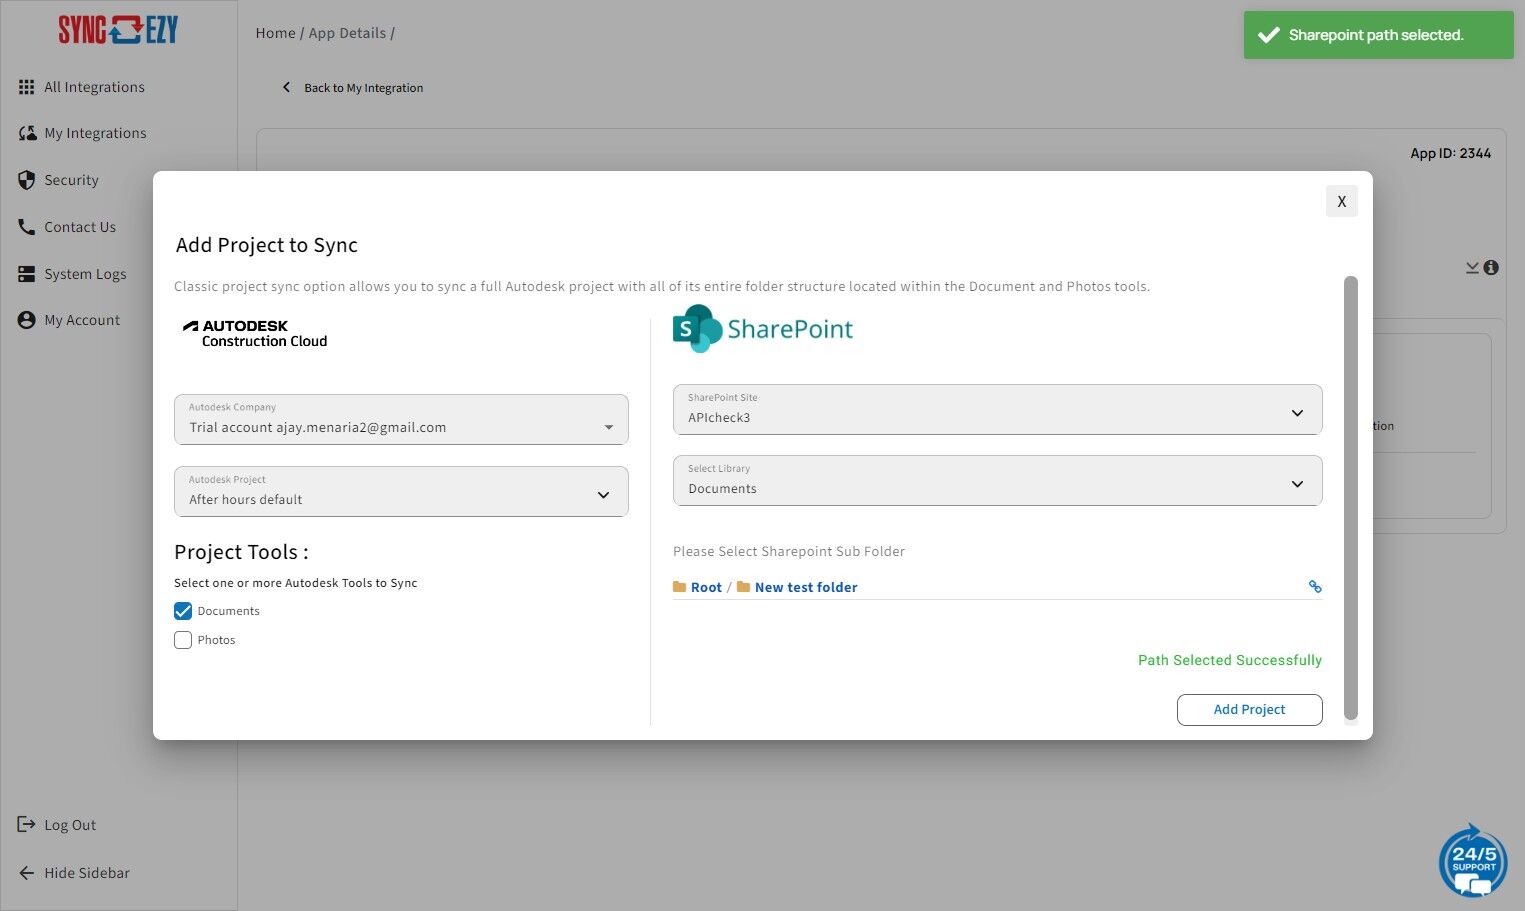Click the Add Project button
Image resolution: width=1525 pixels, height=911 pixels.
click(1250, 710)
